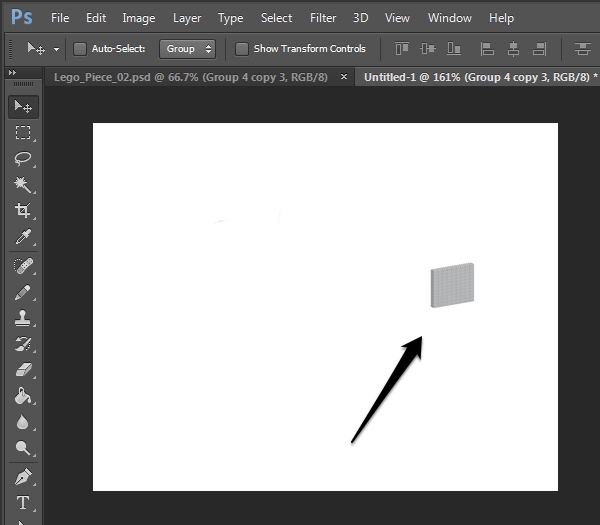Close the Lego_Piece_02.psd tab
Viewport: 600px width, 525px height.
click(x=344, y=77)
